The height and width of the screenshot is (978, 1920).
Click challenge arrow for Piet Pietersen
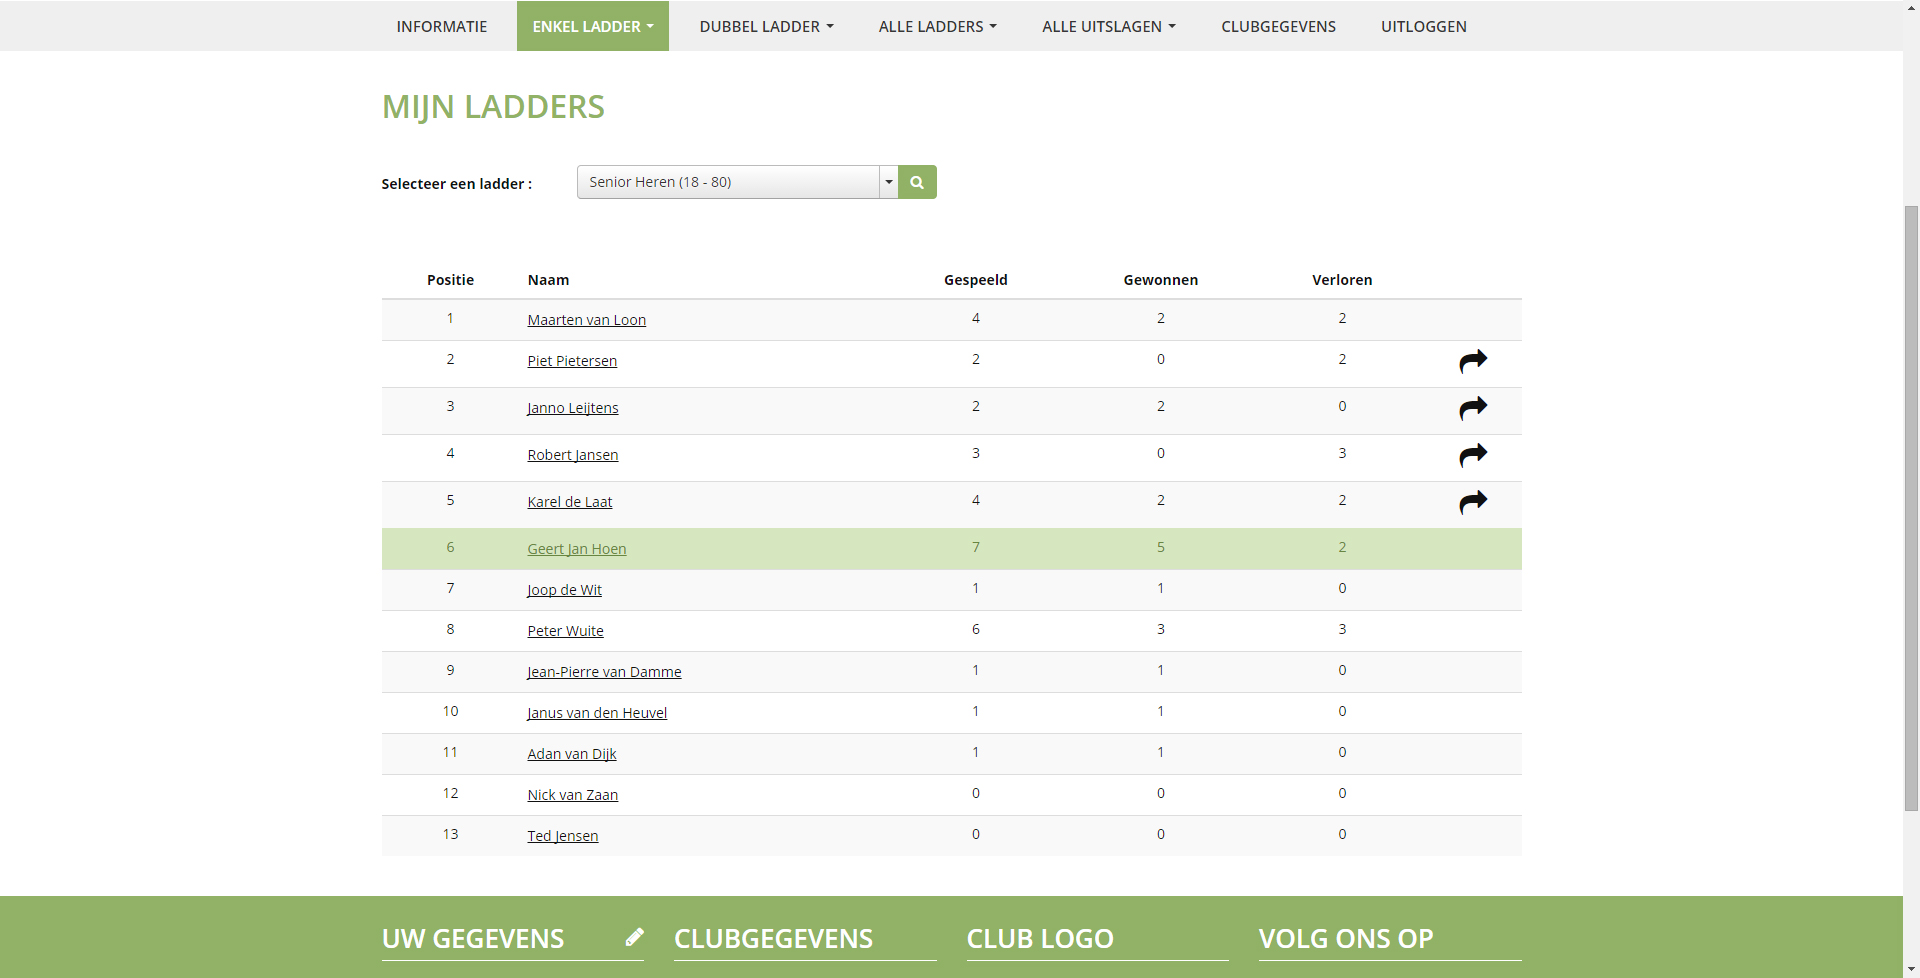coord(1473,361)
